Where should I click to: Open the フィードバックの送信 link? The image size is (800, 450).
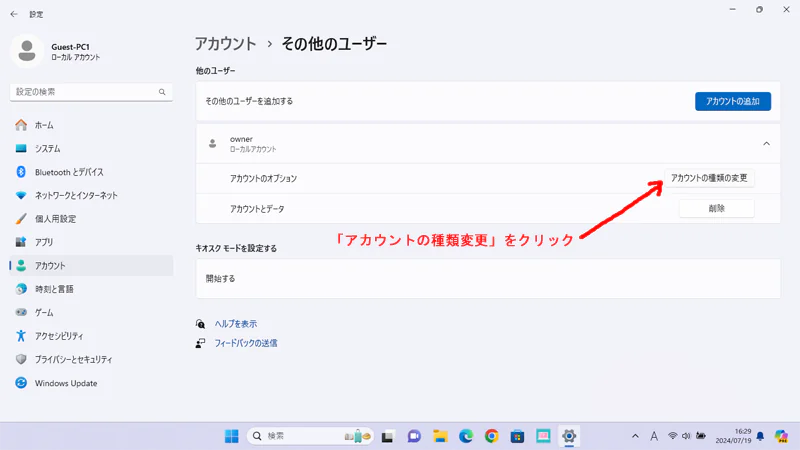click(246, 343)
